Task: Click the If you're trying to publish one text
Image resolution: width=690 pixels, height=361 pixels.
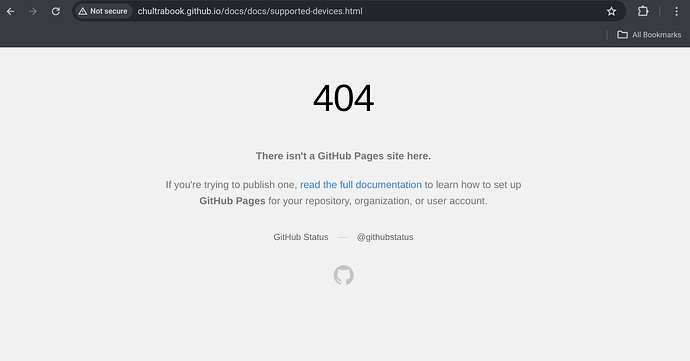Action: [x=231, y=185]
